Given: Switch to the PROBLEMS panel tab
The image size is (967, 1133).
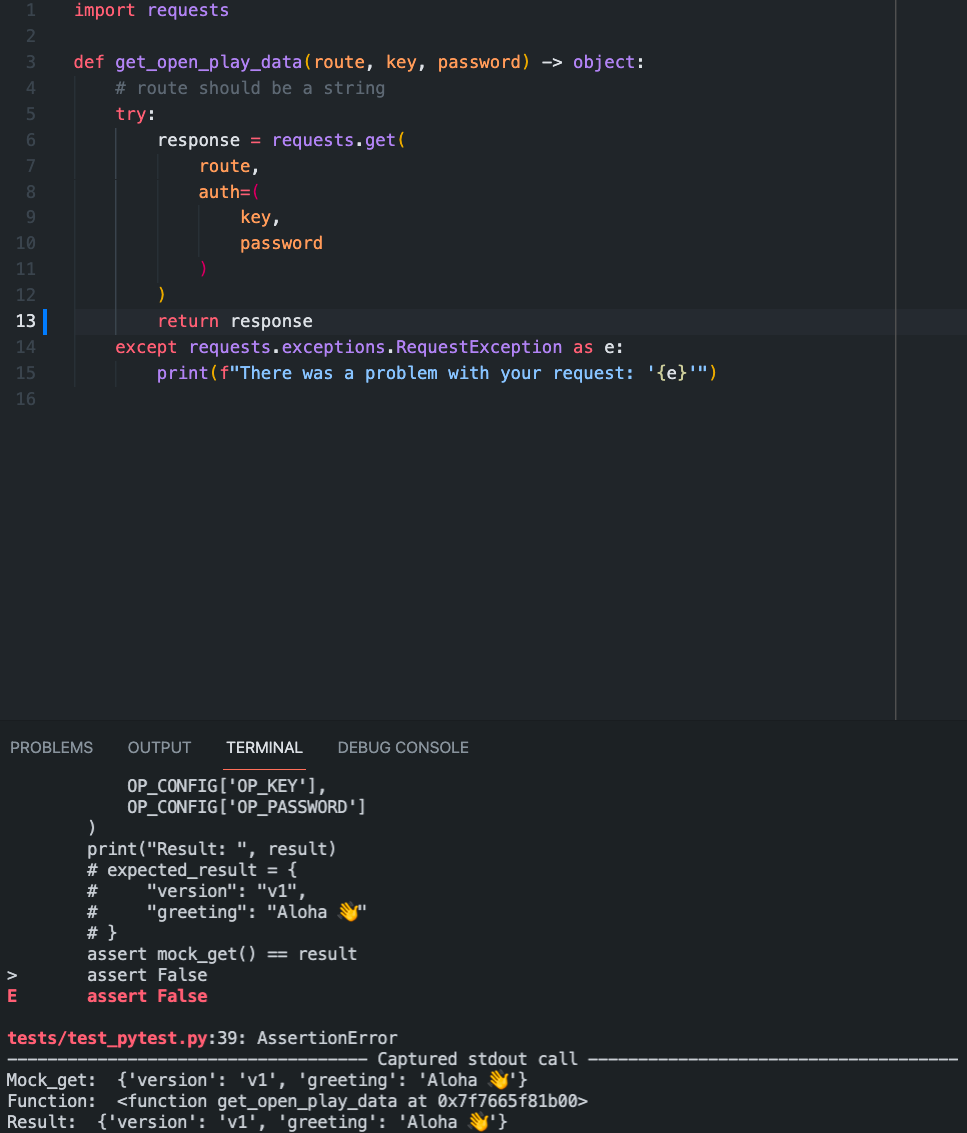Looking at the screenshot, I should click(x=51, y=747).
